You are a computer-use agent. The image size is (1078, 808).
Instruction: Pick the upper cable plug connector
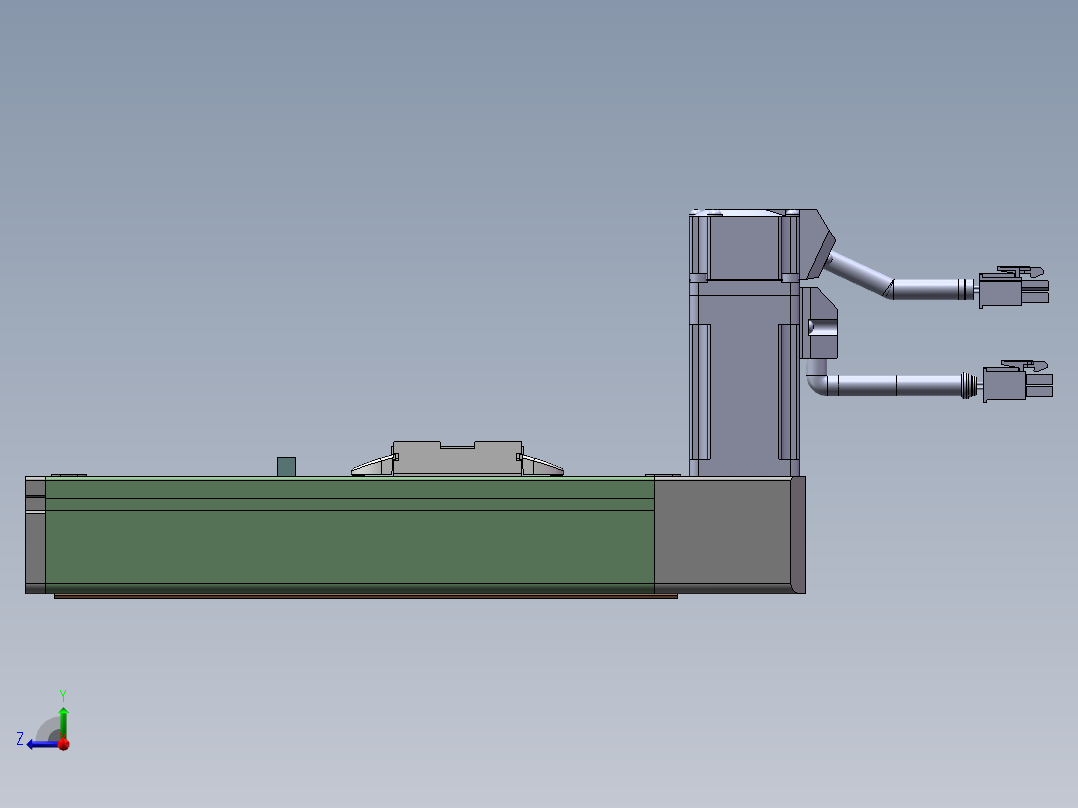(1013, 287)
